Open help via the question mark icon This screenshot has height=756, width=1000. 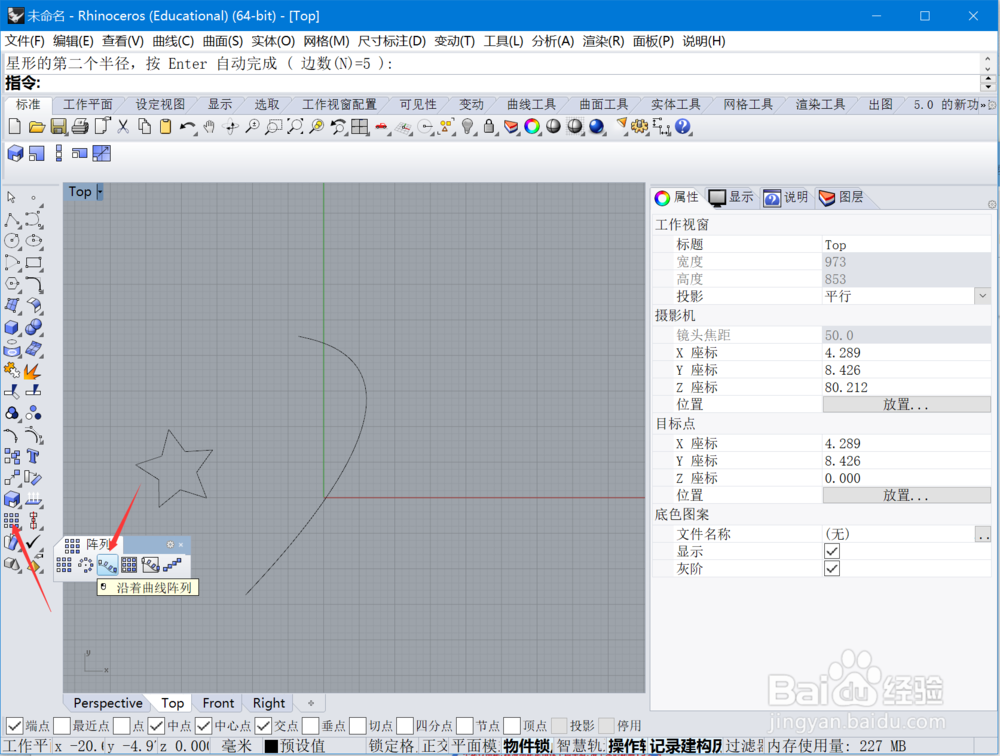[682, 126]
